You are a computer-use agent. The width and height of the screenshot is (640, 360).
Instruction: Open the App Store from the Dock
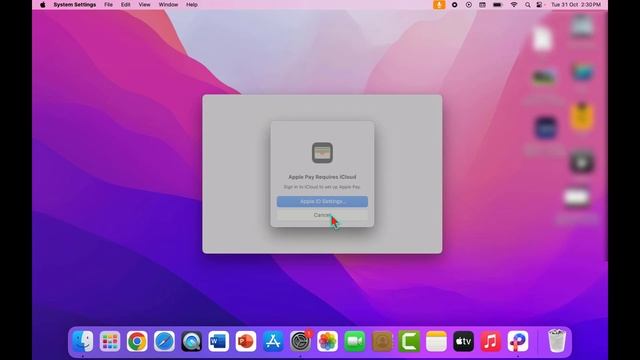point(273,341)
